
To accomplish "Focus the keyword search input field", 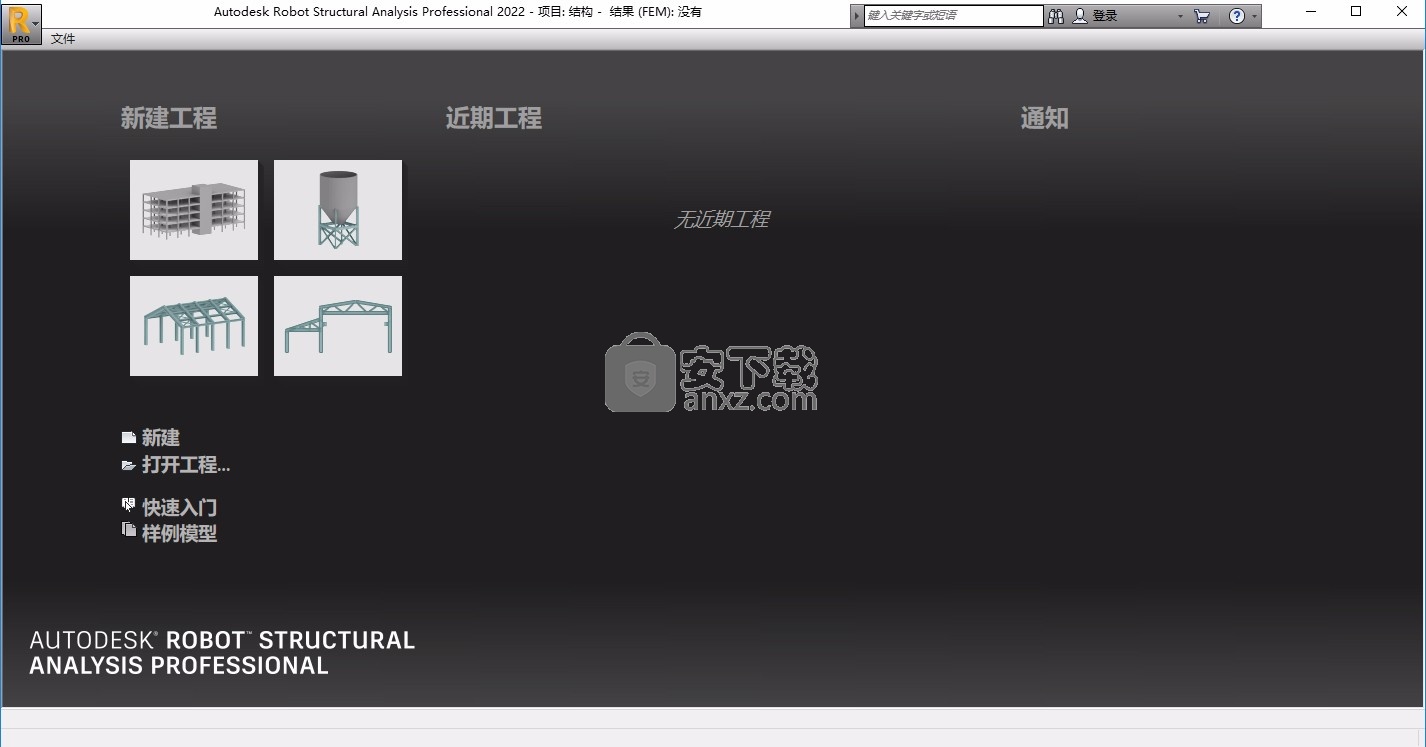I will click(954, 16).
